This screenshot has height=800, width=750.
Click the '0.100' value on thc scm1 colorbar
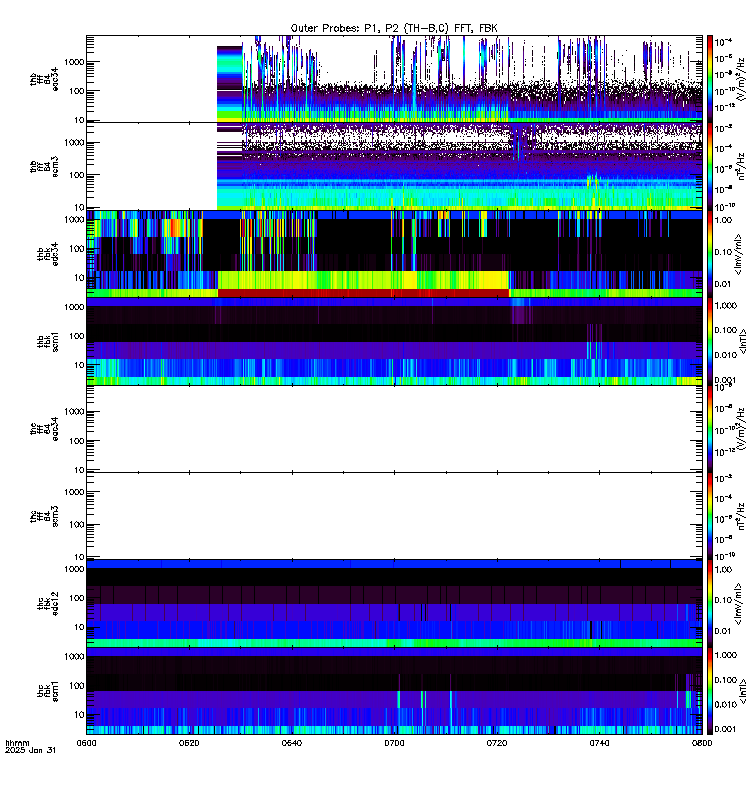pyautogui.click(x=726, y=680)
